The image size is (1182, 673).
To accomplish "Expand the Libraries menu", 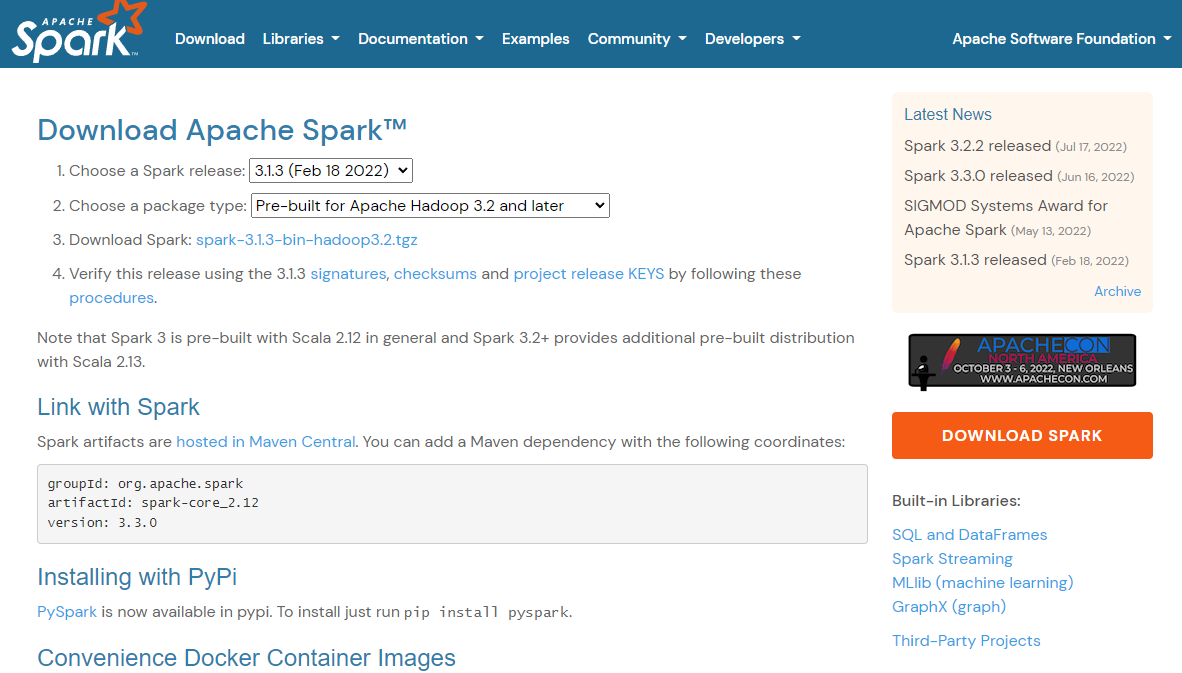I will (301, 38).
